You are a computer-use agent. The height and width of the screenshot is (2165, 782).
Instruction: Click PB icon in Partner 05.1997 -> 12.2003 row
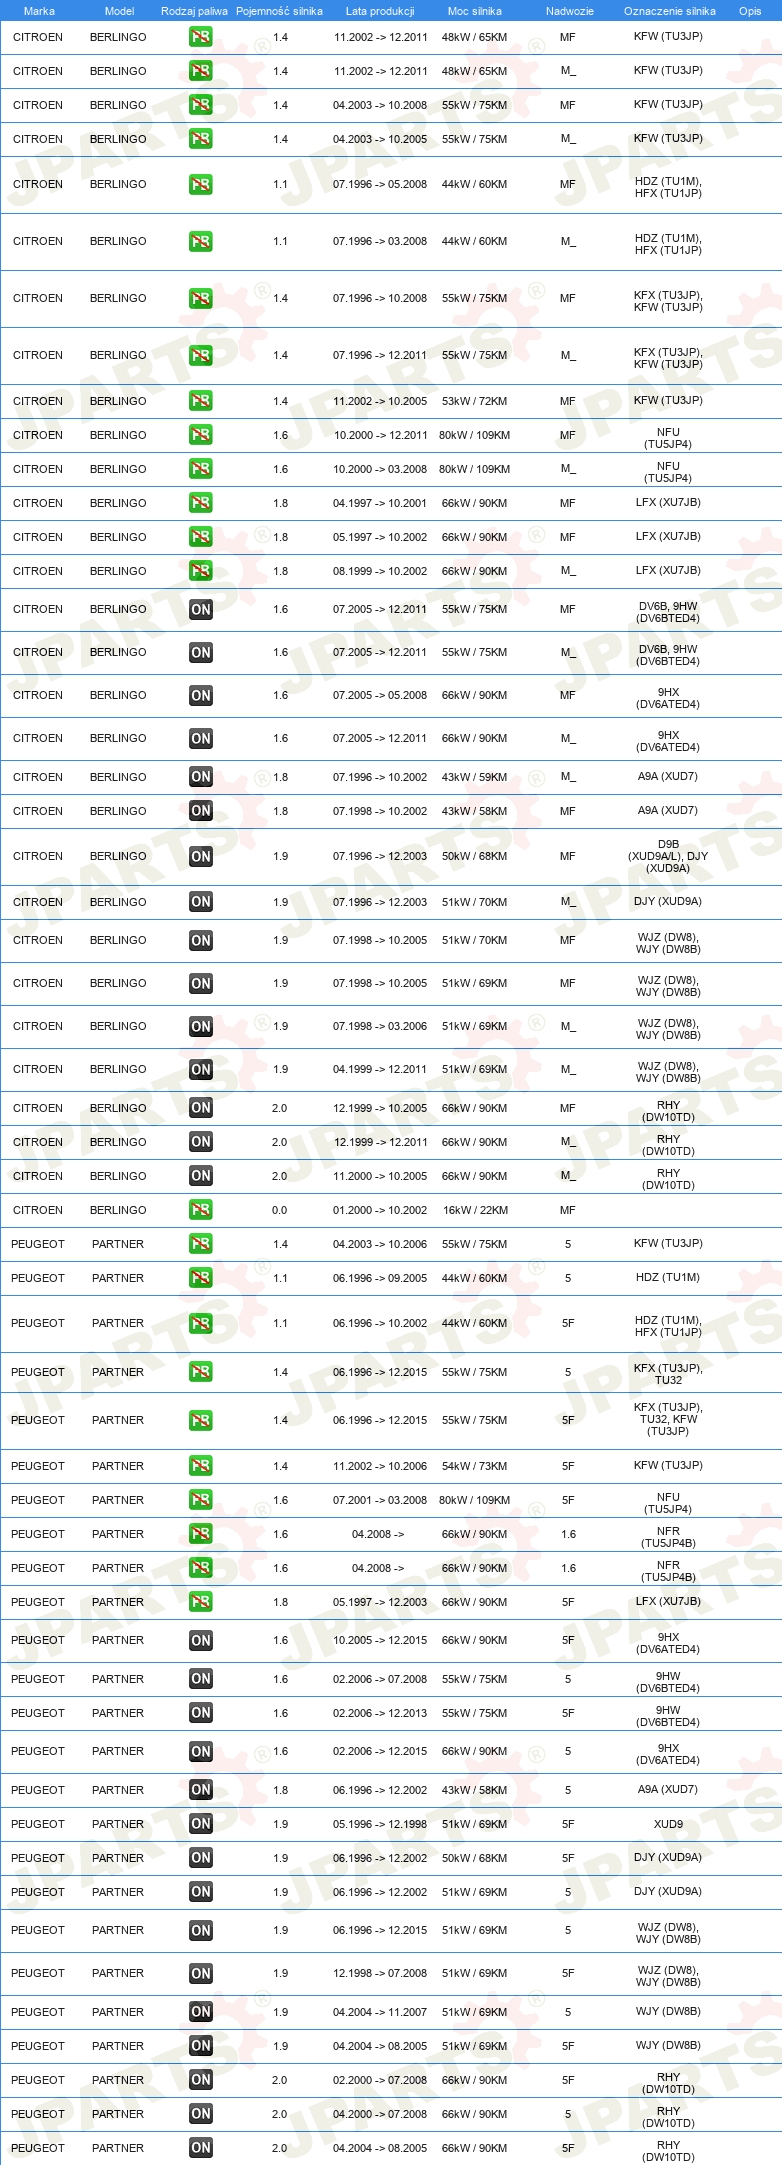coord(201,1602)
